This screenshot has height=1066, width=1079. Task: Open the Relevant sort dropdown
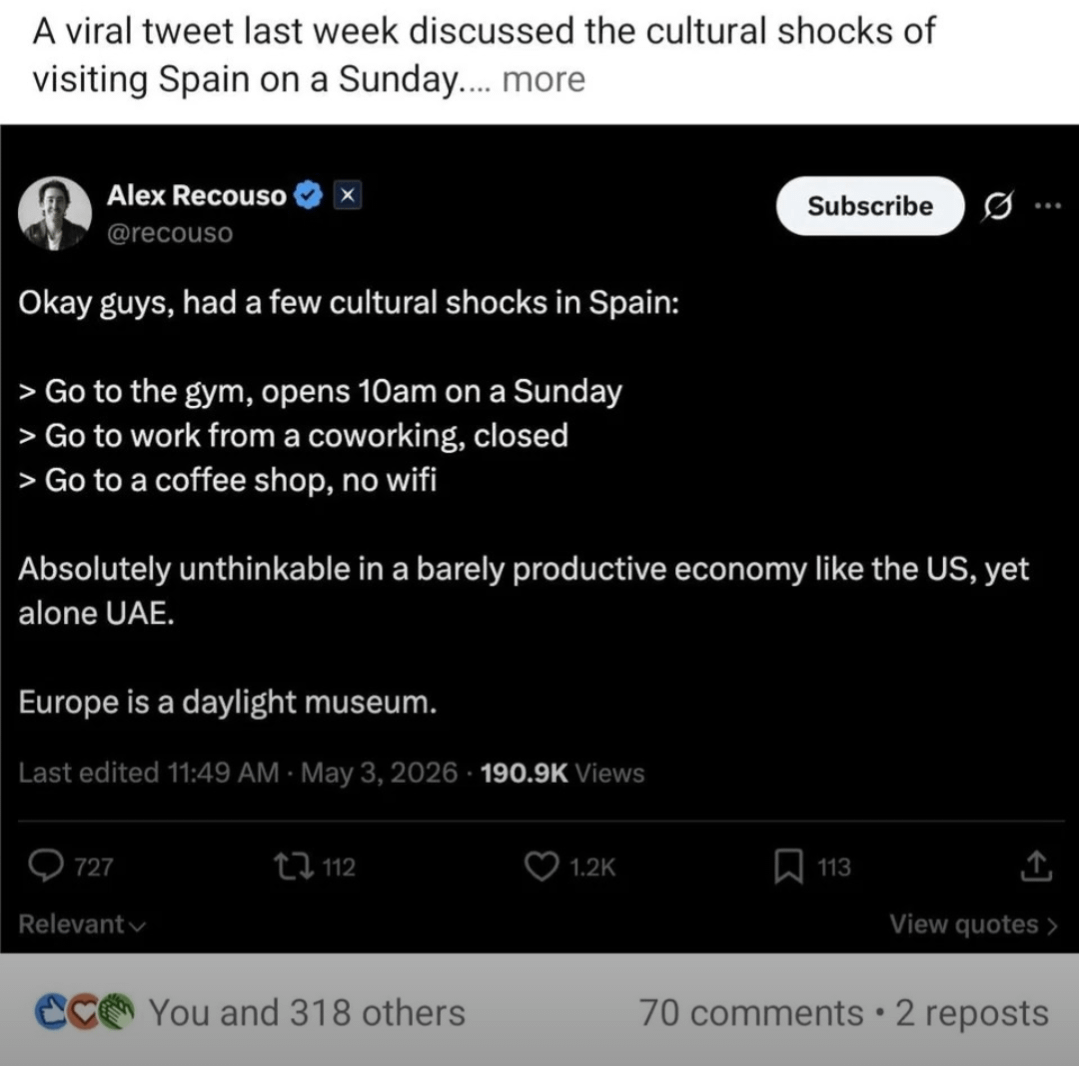[82, 924]
